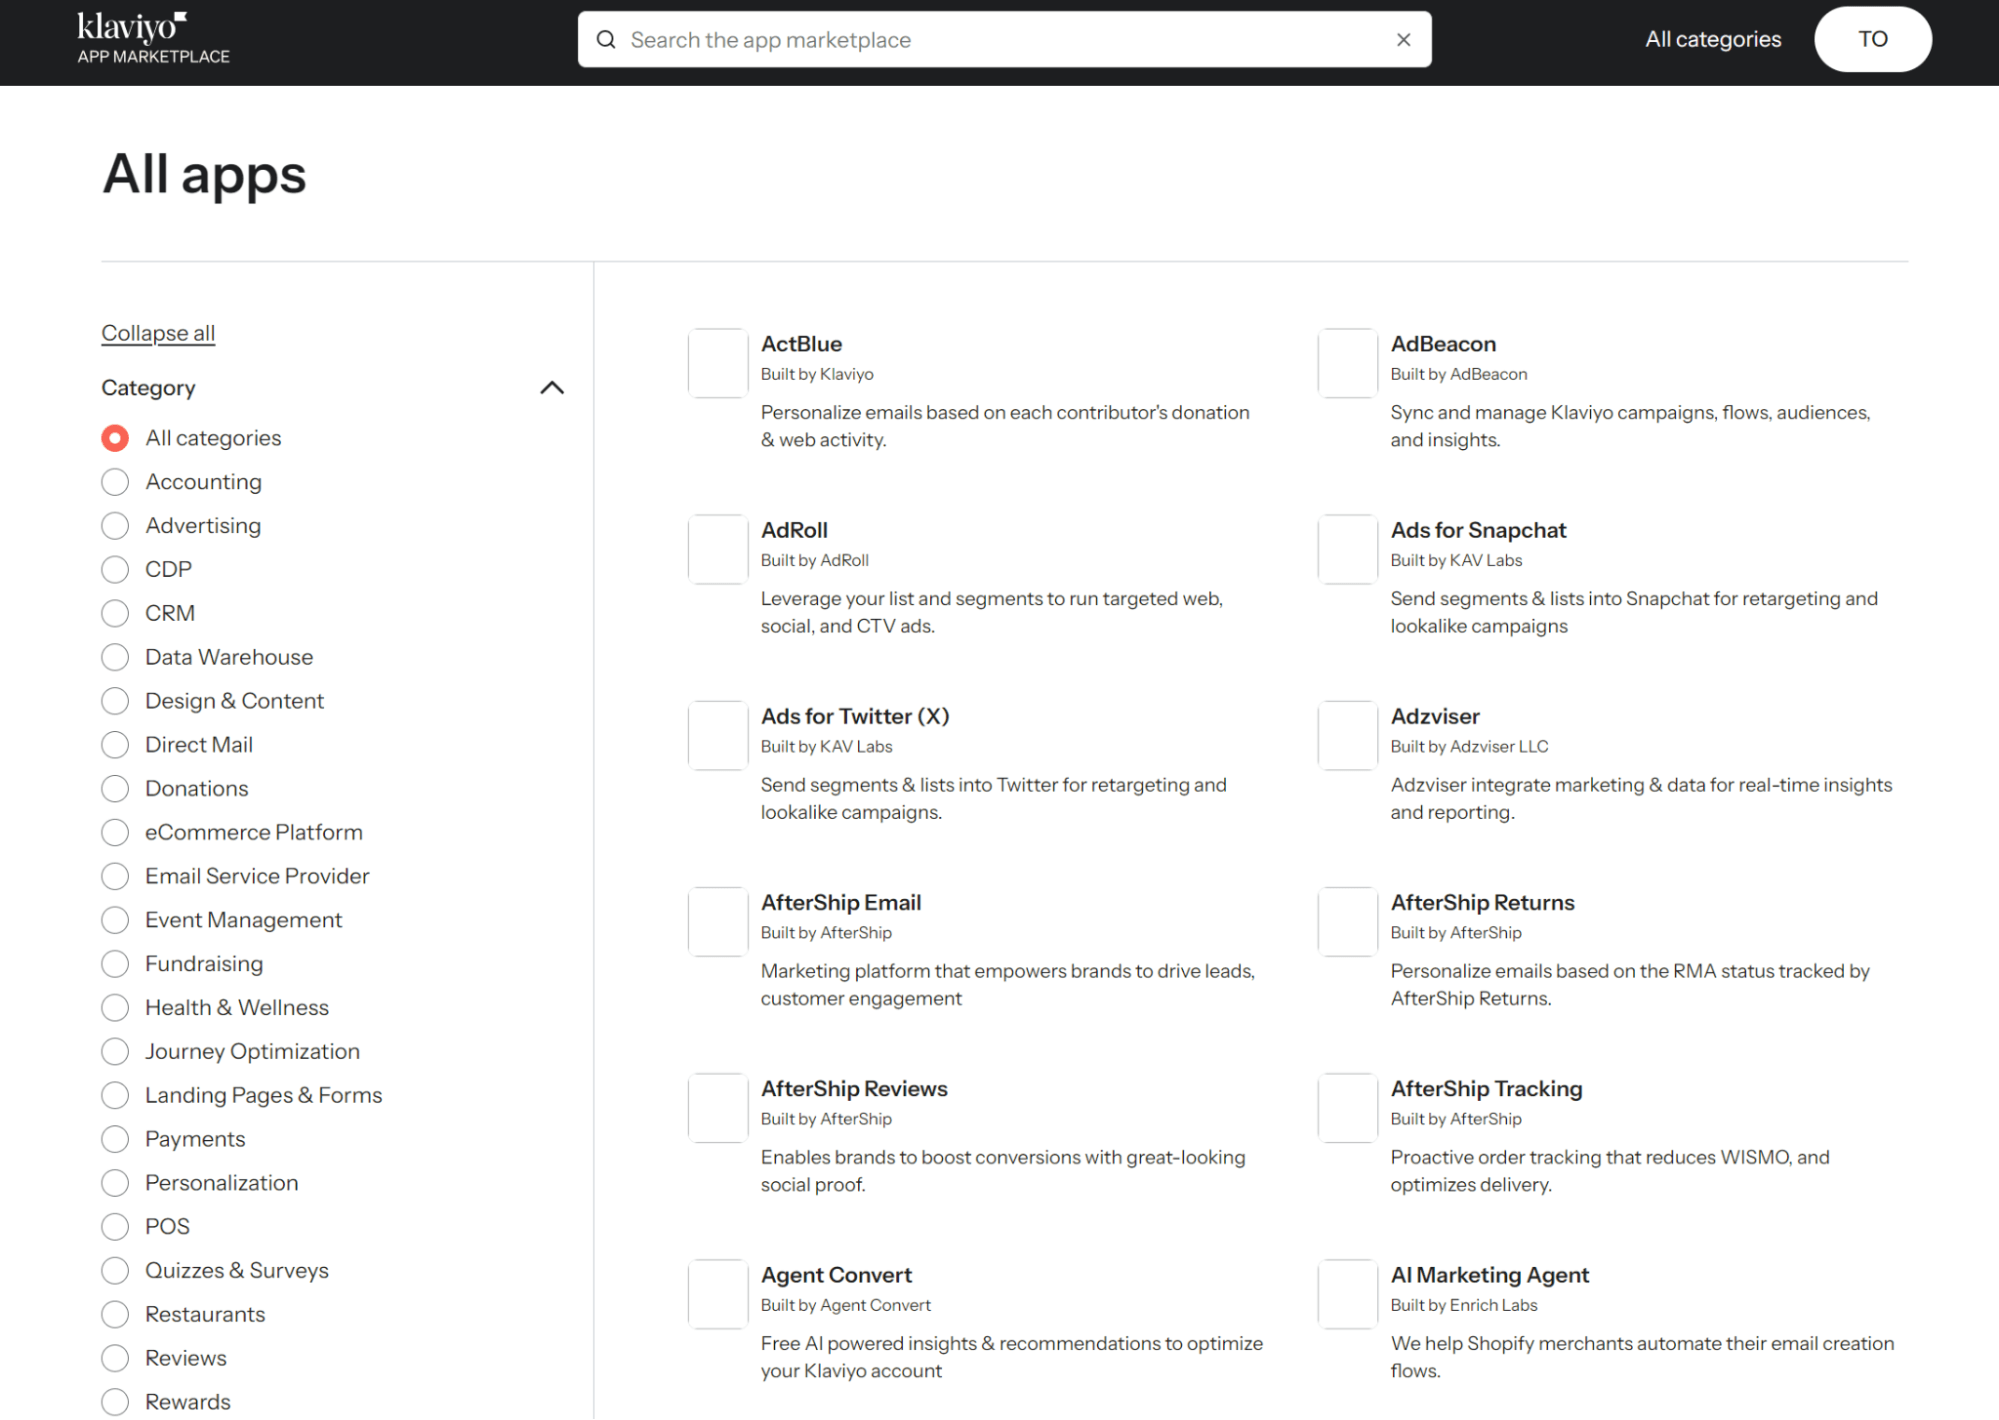Click the 'All apps' page heading
The width and height of the screenshot is (1999, 1420).
pyautogui.click(x=204, y=174)
